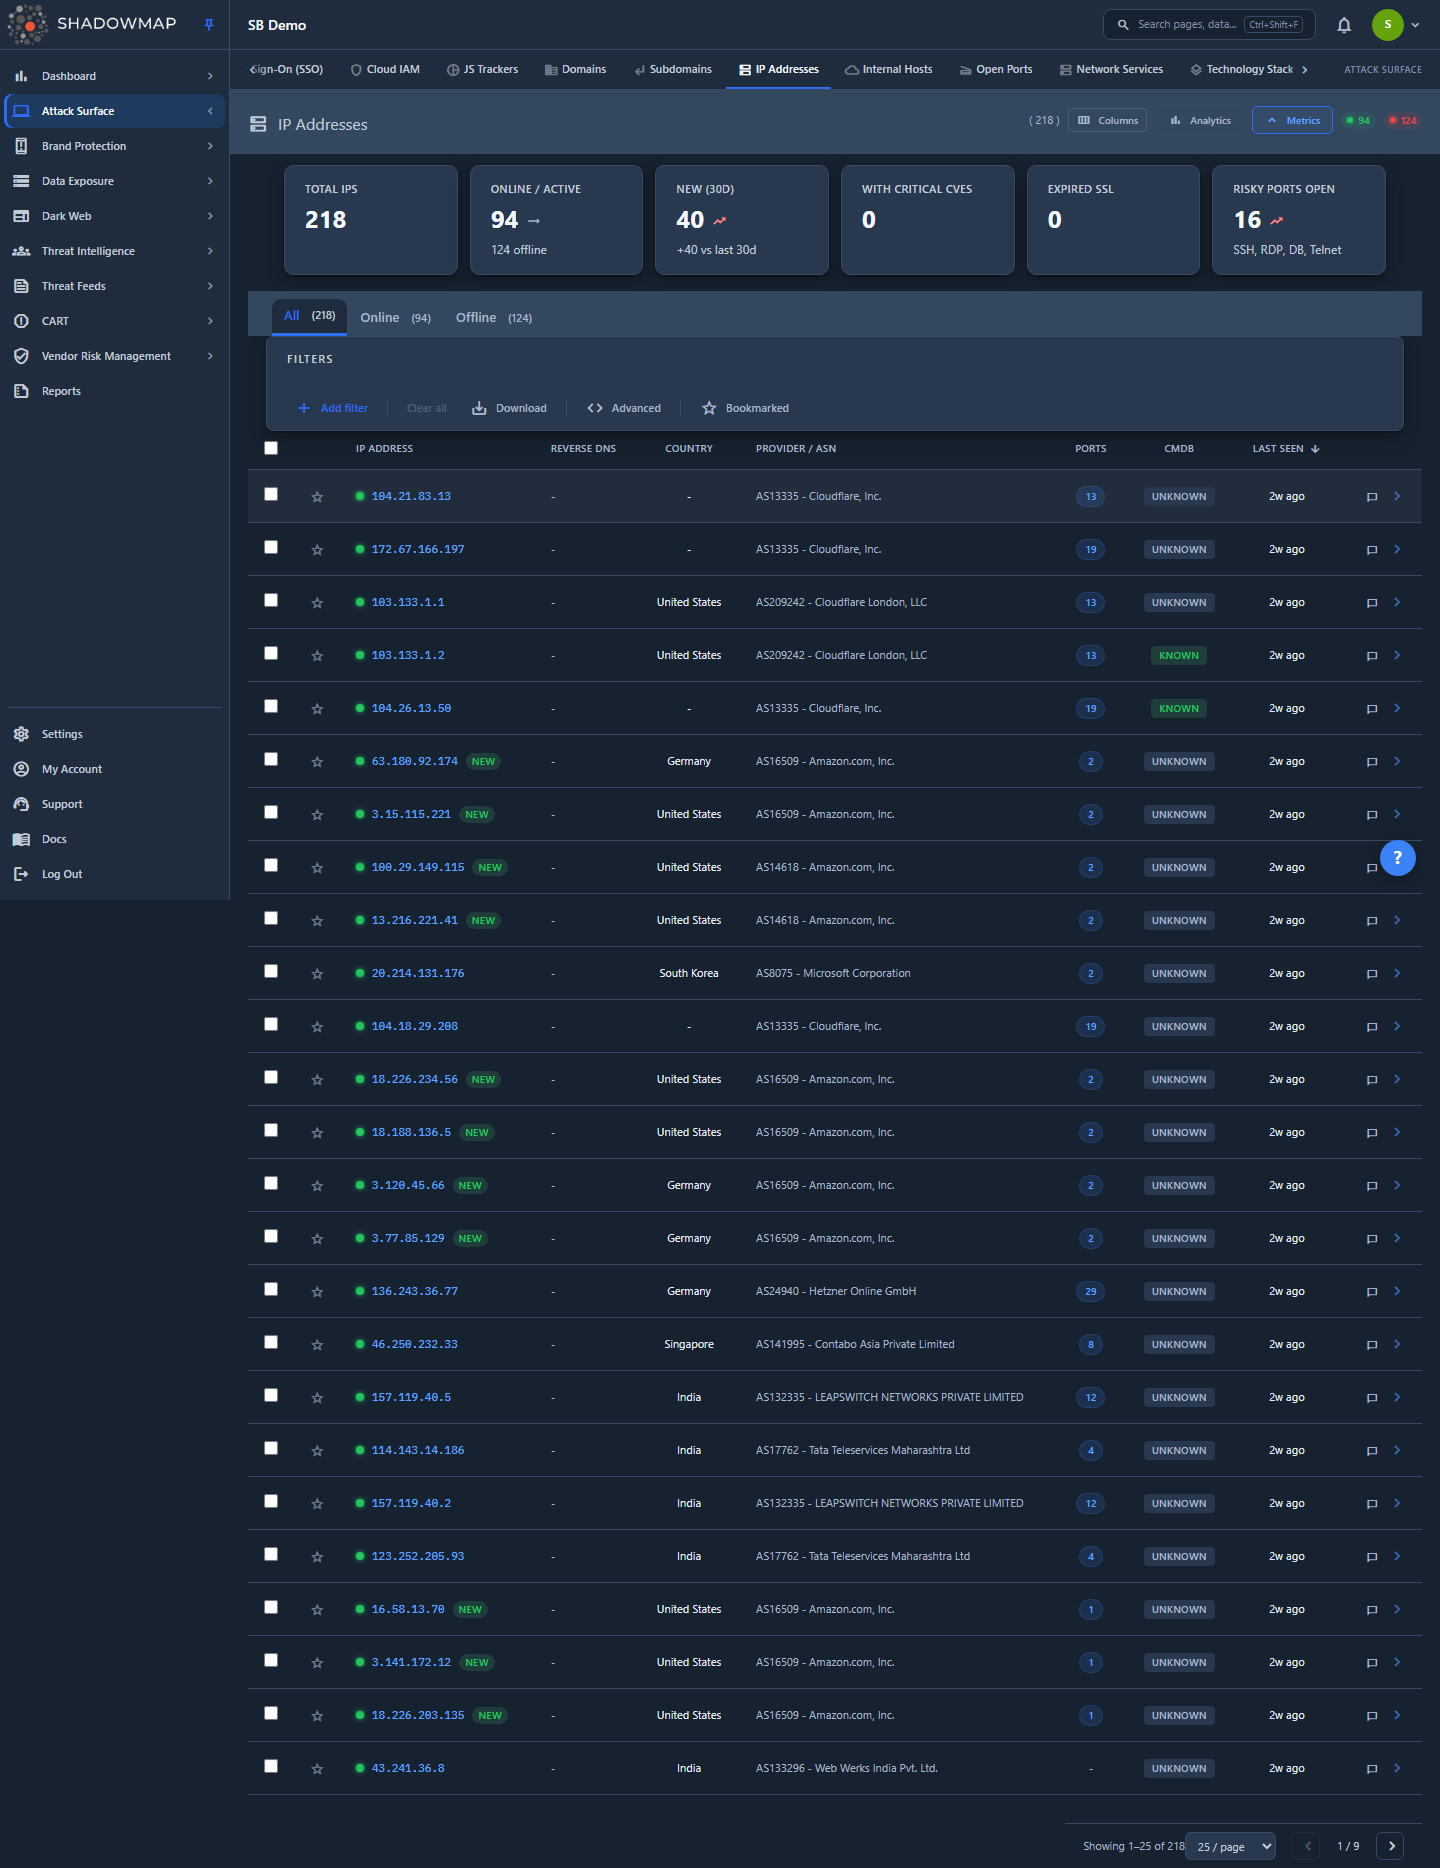This screenshot has height=1868, width=1440.
Task: Click the pin icon beside ShadowMap logo
Action: (209, 25)
